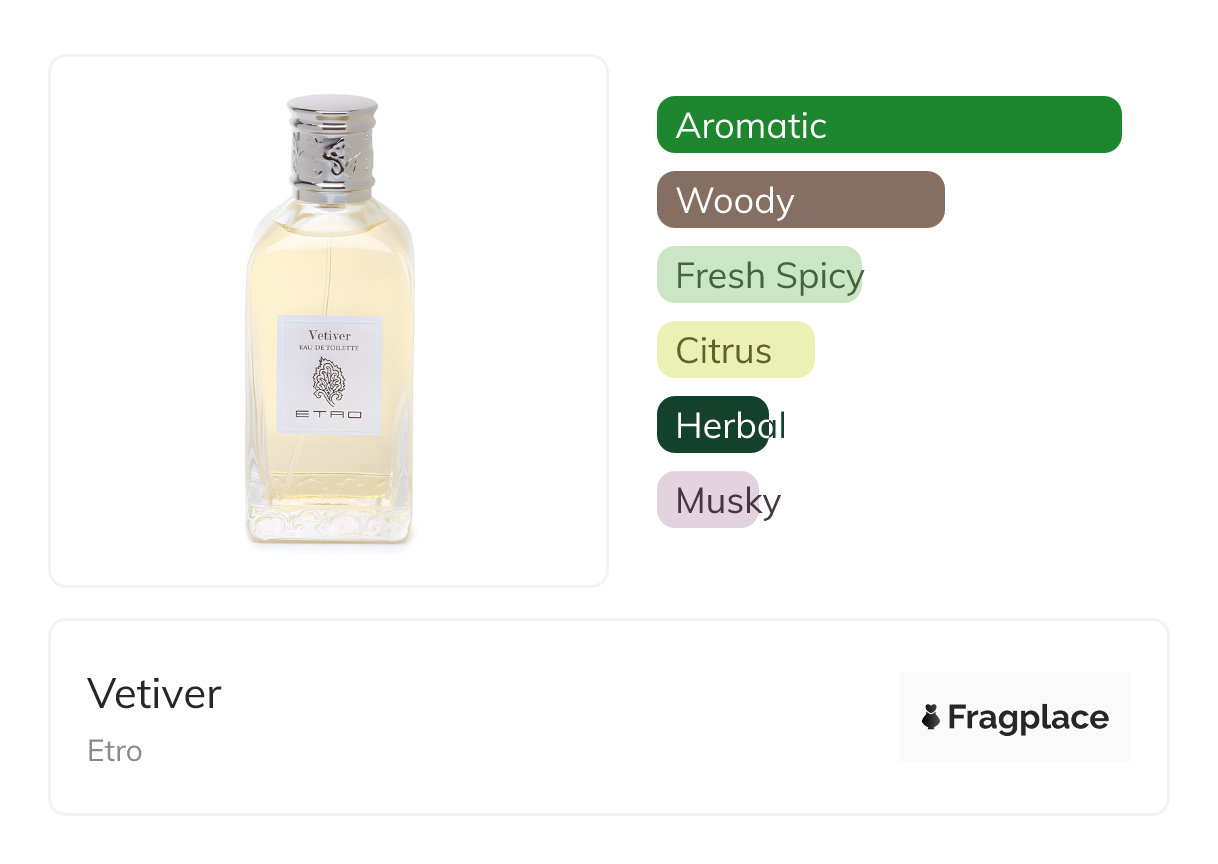Click the Fresh Spicy accord bar
This screenshot has width=1218, height=864.
tap(760, 275)
